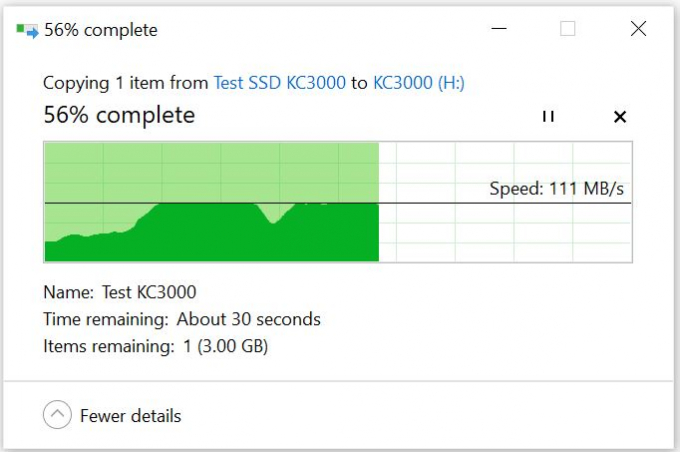This screenshot has height=452, width=680.
Task: Pause the file copy operation
Action: [x=548, y=116]
